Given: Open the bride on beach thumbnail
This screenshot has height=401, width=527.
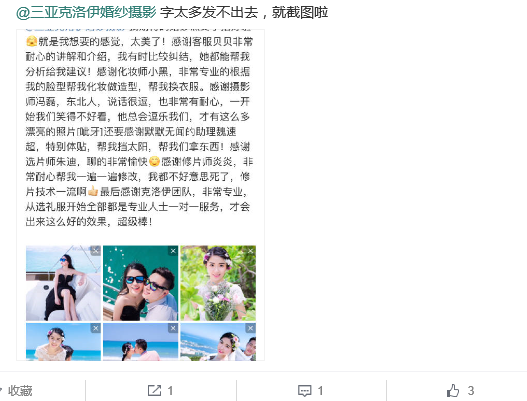Looking at the screenshot, I should pos(63,342).
